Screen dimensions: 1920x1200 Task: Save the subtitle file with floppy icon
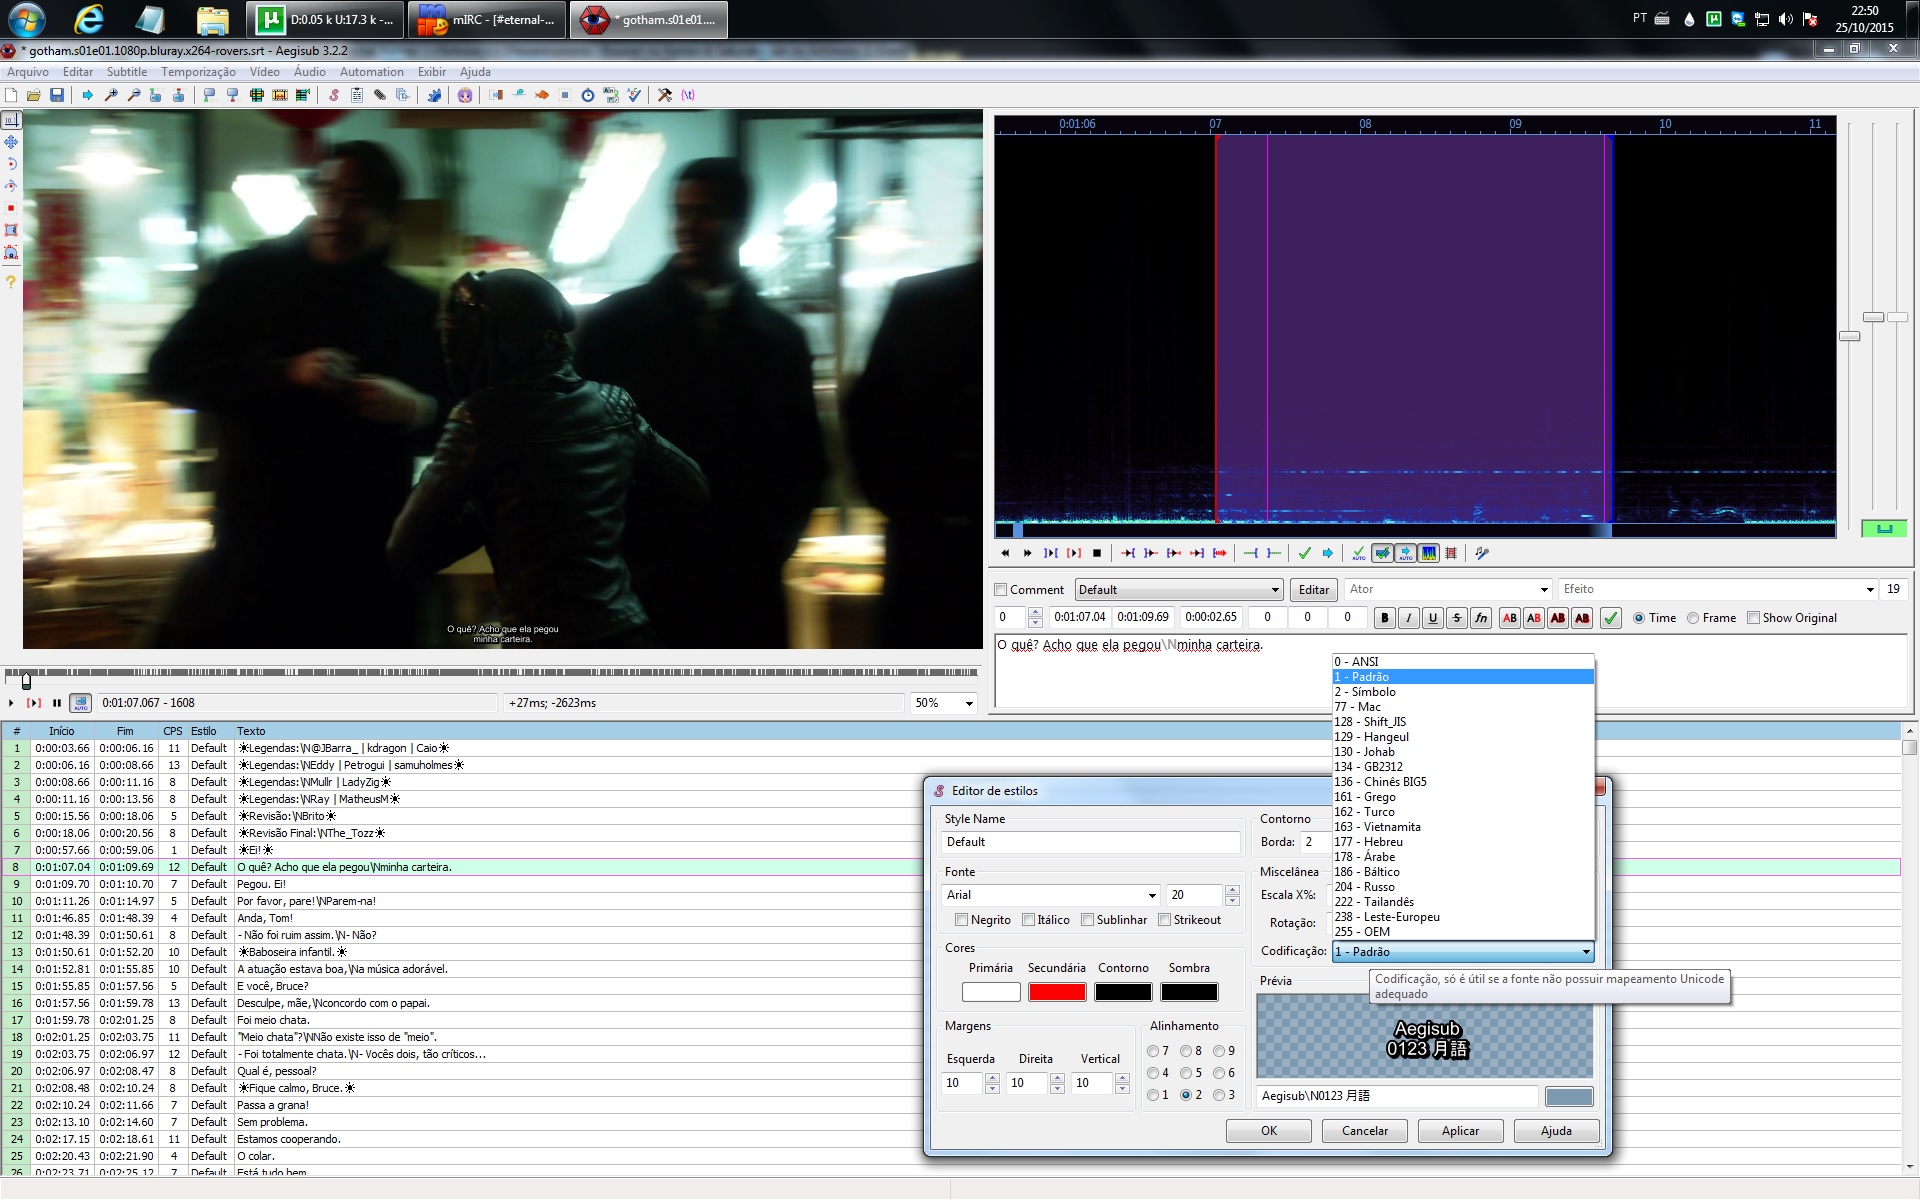[57, 95]
